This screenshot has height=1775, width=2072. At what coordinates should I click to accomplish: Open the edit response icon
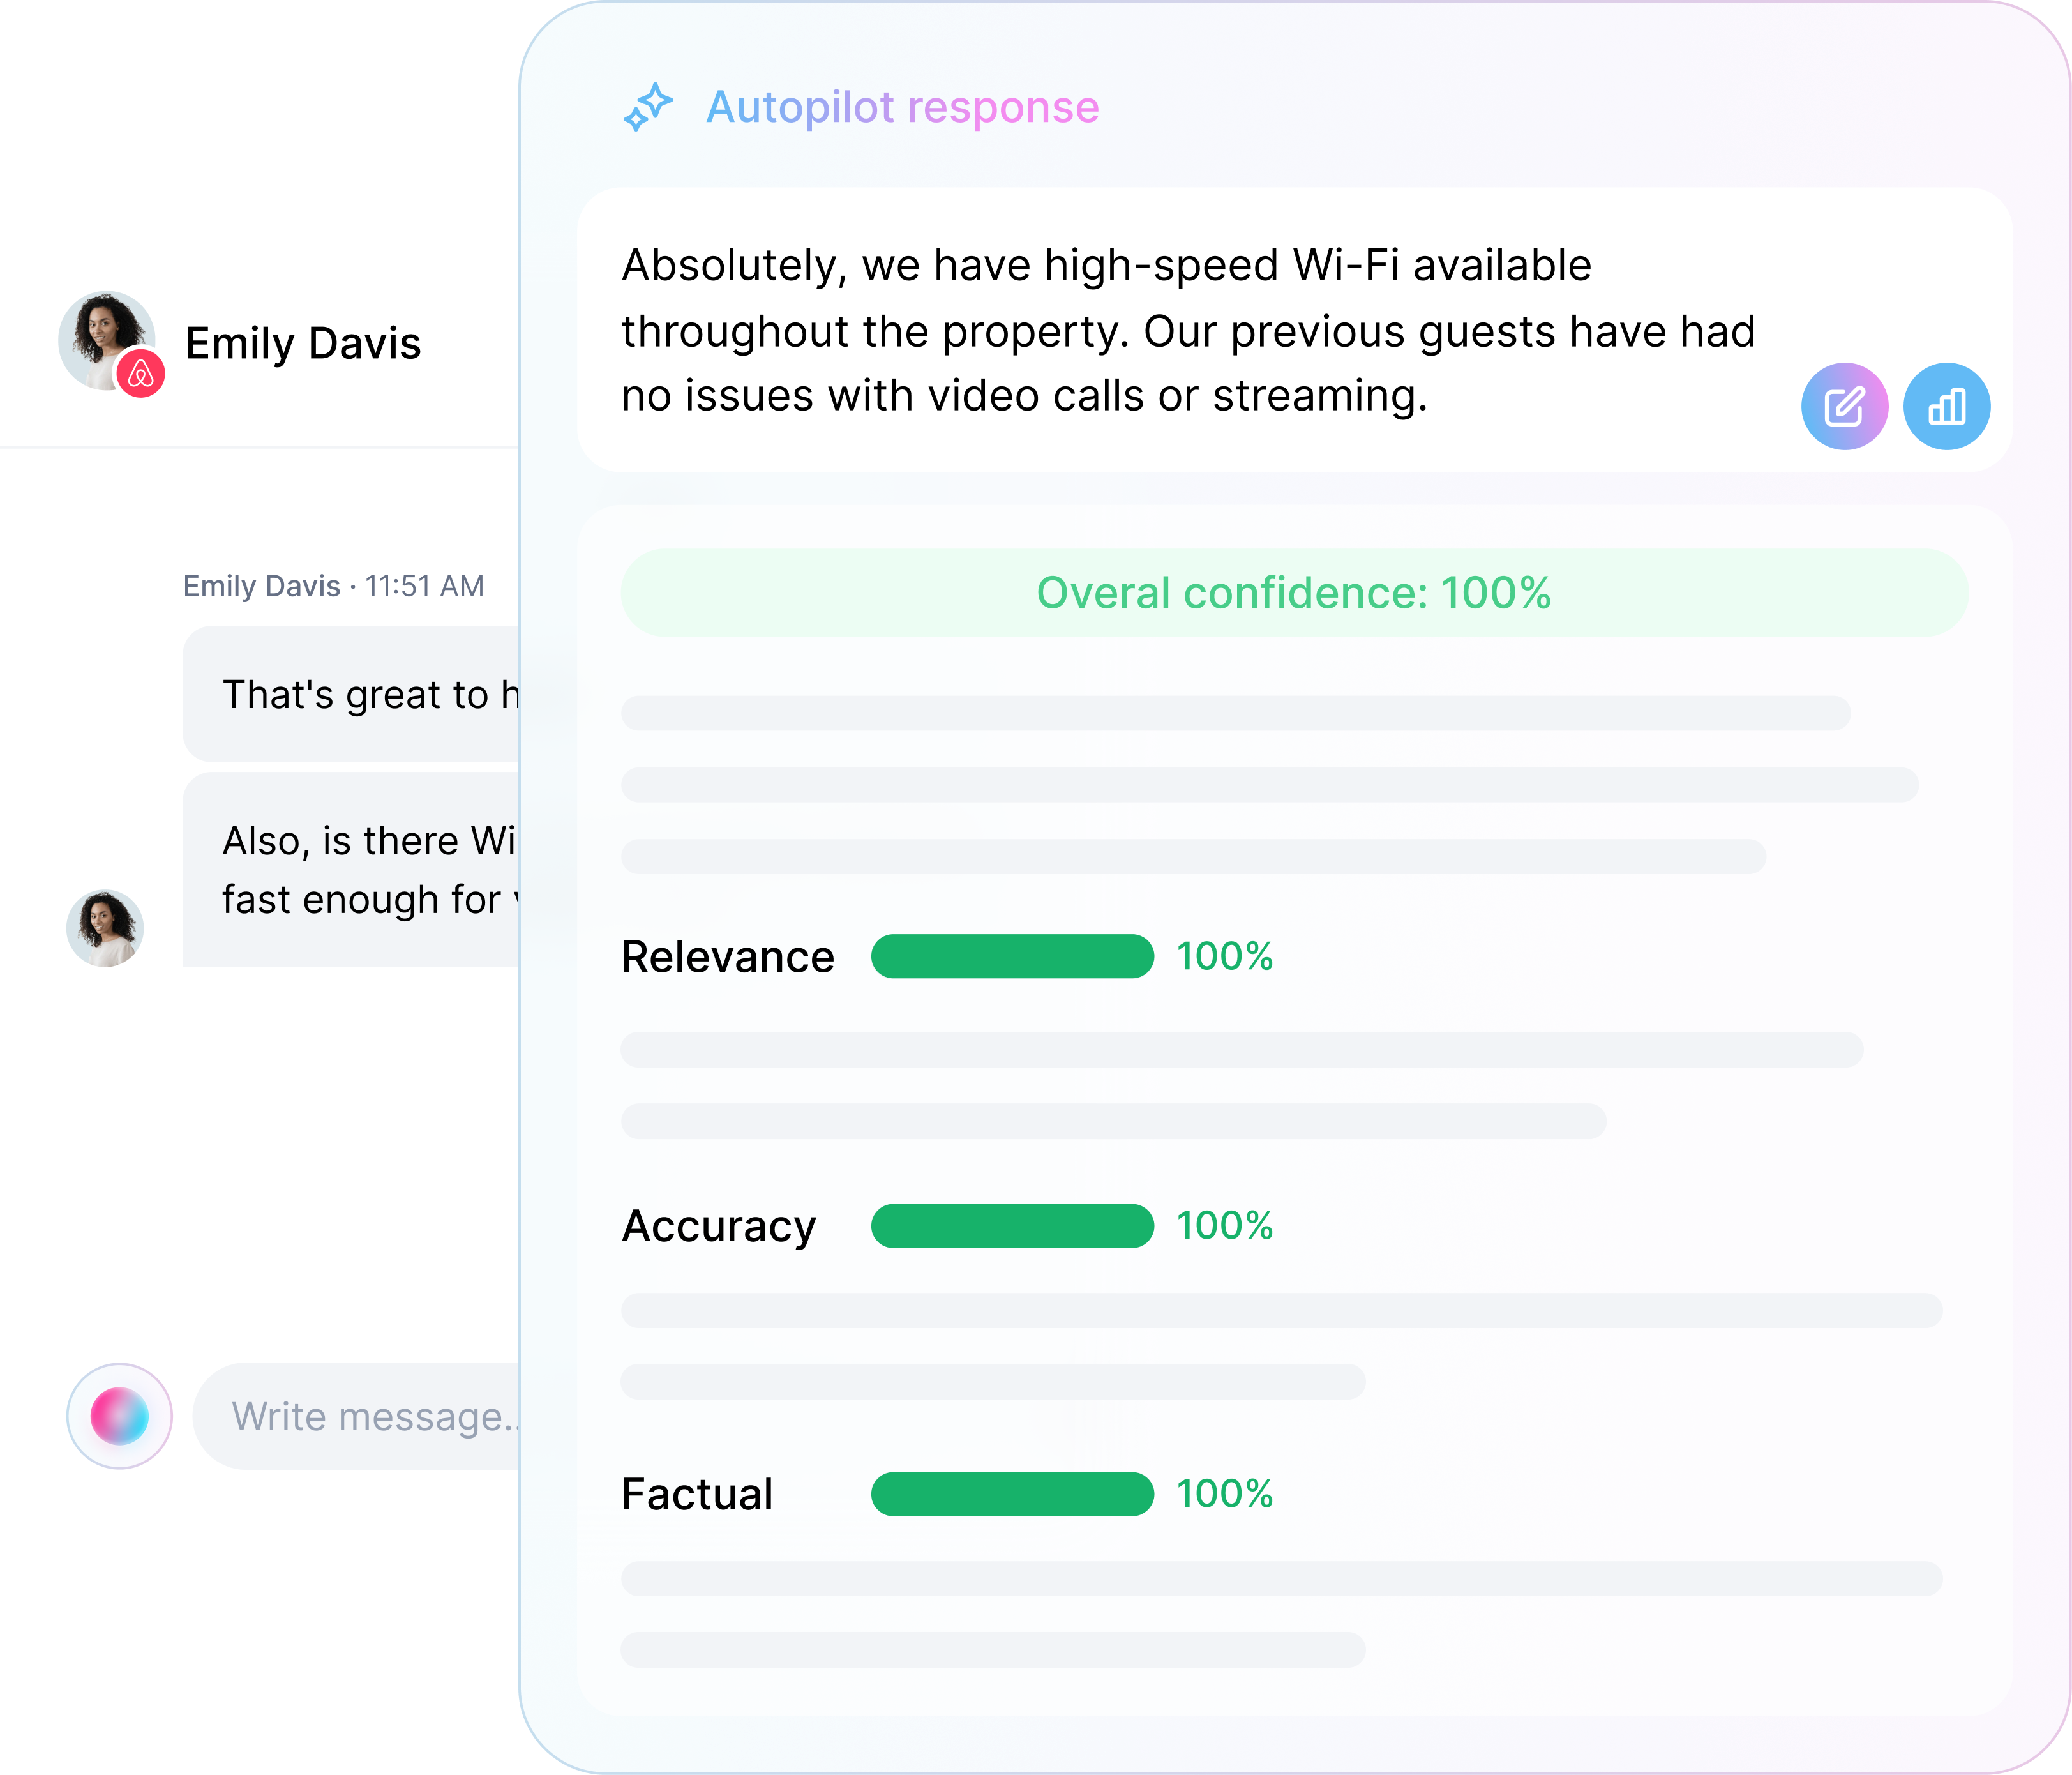1845,405
